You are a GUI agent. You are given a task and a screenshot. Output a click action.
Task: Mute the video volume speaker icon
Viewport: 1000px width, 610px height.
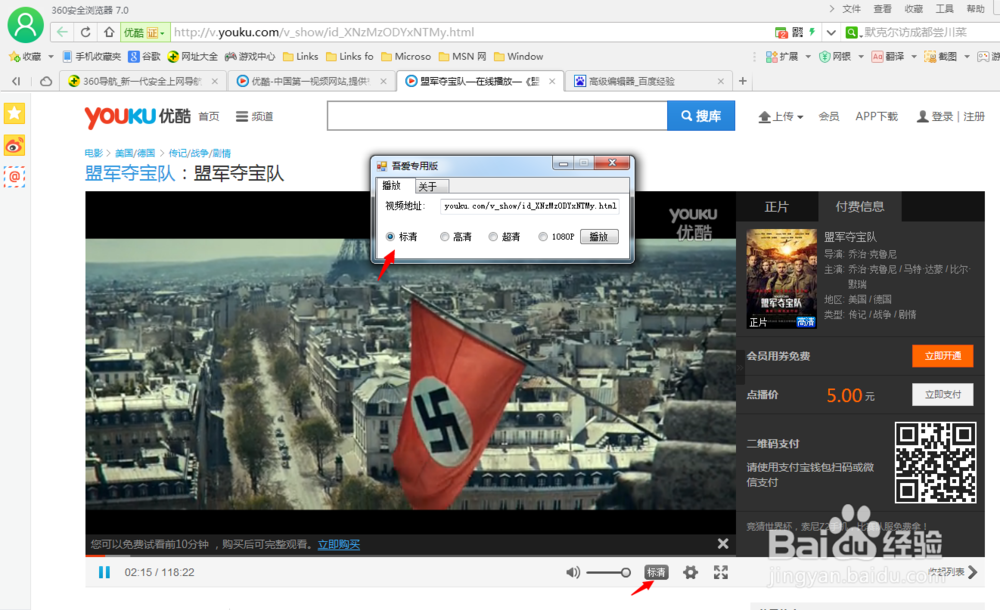(x=573, y=572)
